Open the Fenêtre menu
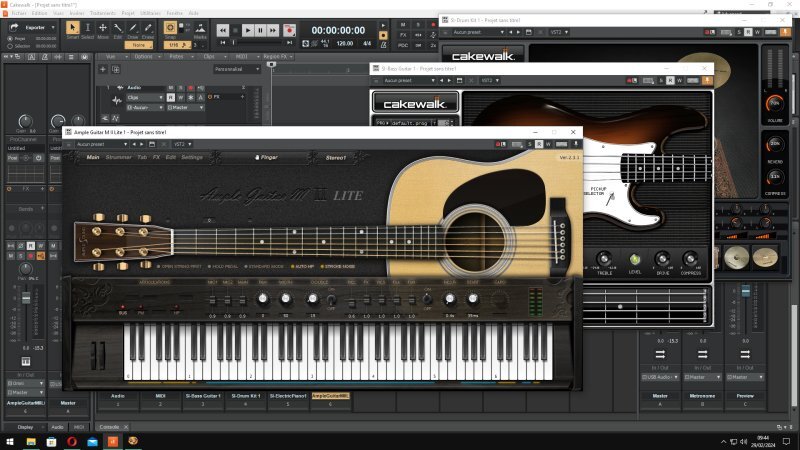 (174, 13)
